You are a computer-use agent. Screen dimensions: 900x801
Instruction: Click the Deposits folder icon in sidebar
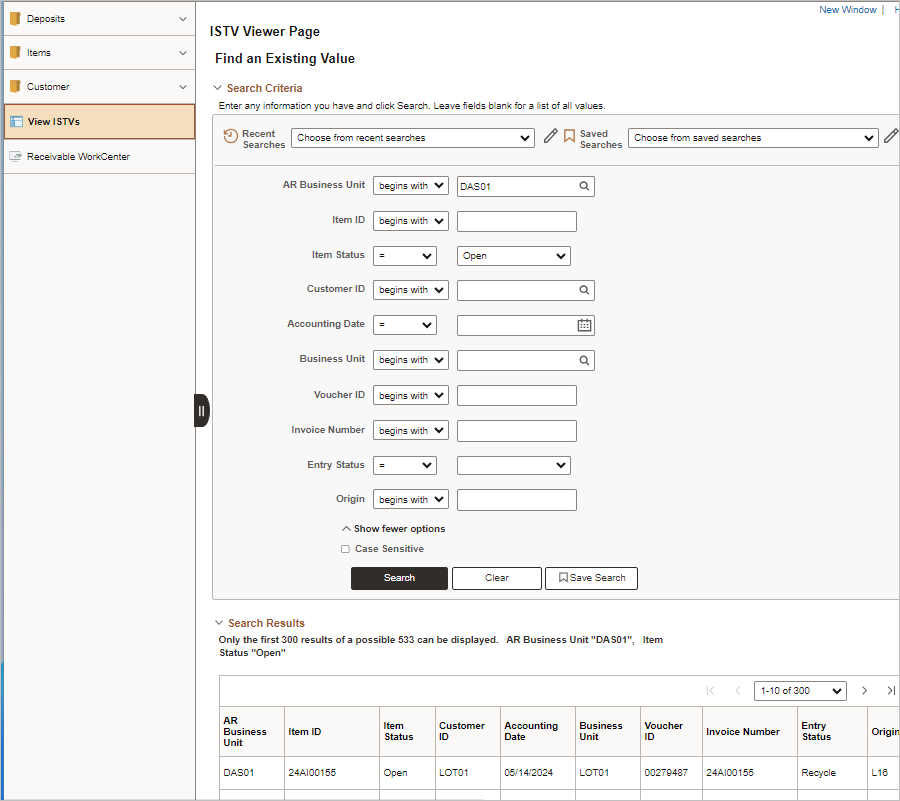[x=16, y=18]
